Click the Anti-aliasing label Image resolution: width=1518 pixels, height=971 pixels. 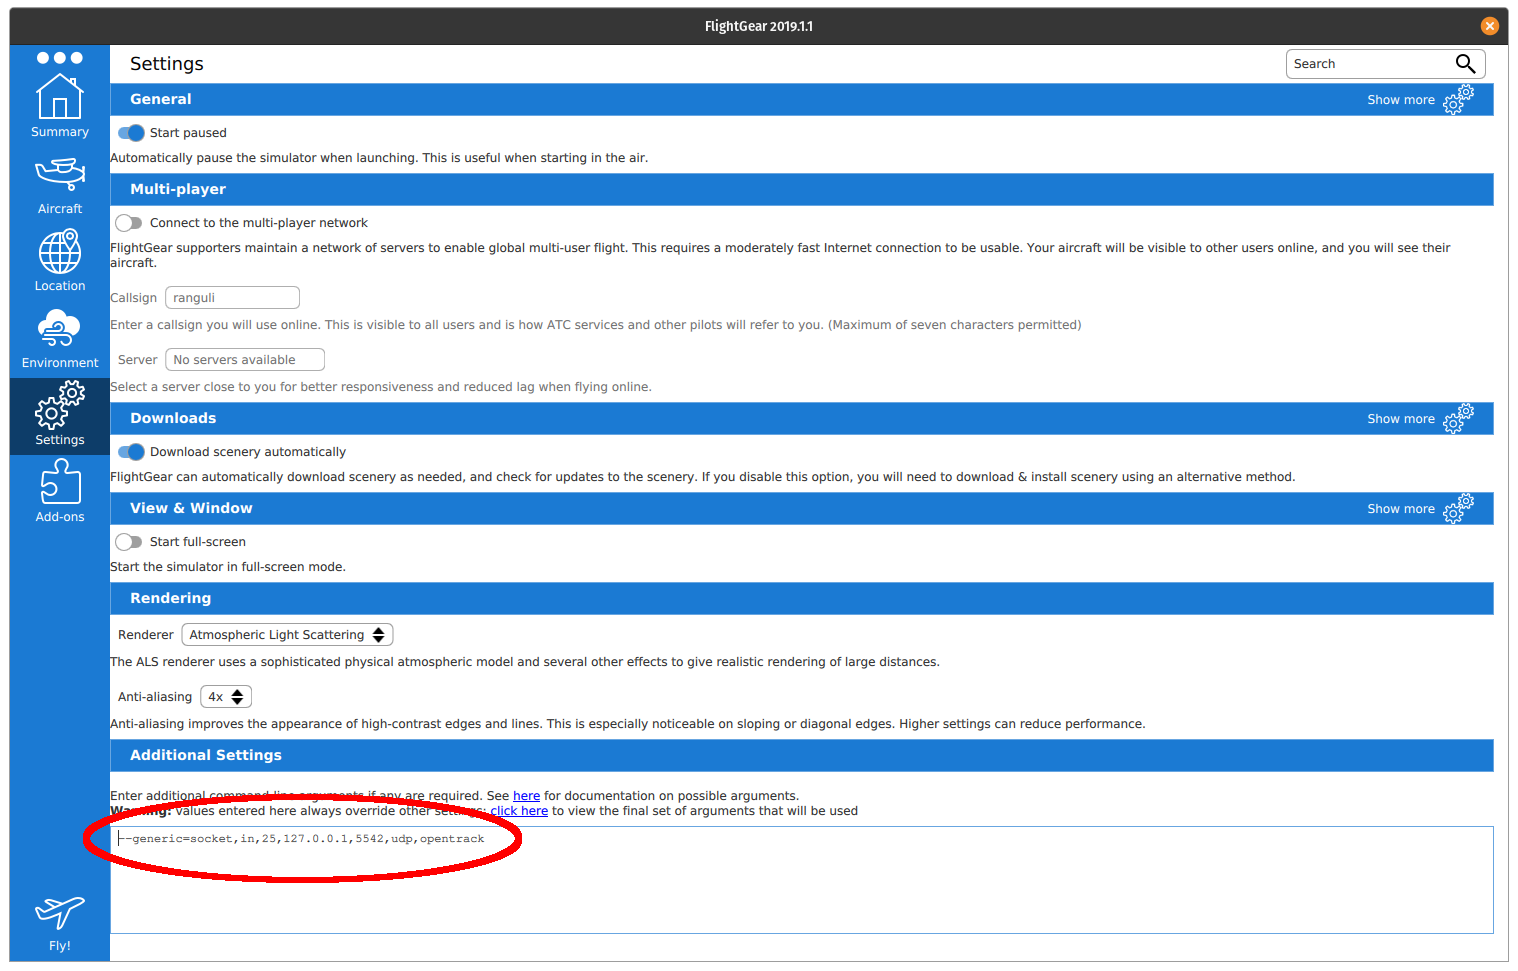point(155,697)
